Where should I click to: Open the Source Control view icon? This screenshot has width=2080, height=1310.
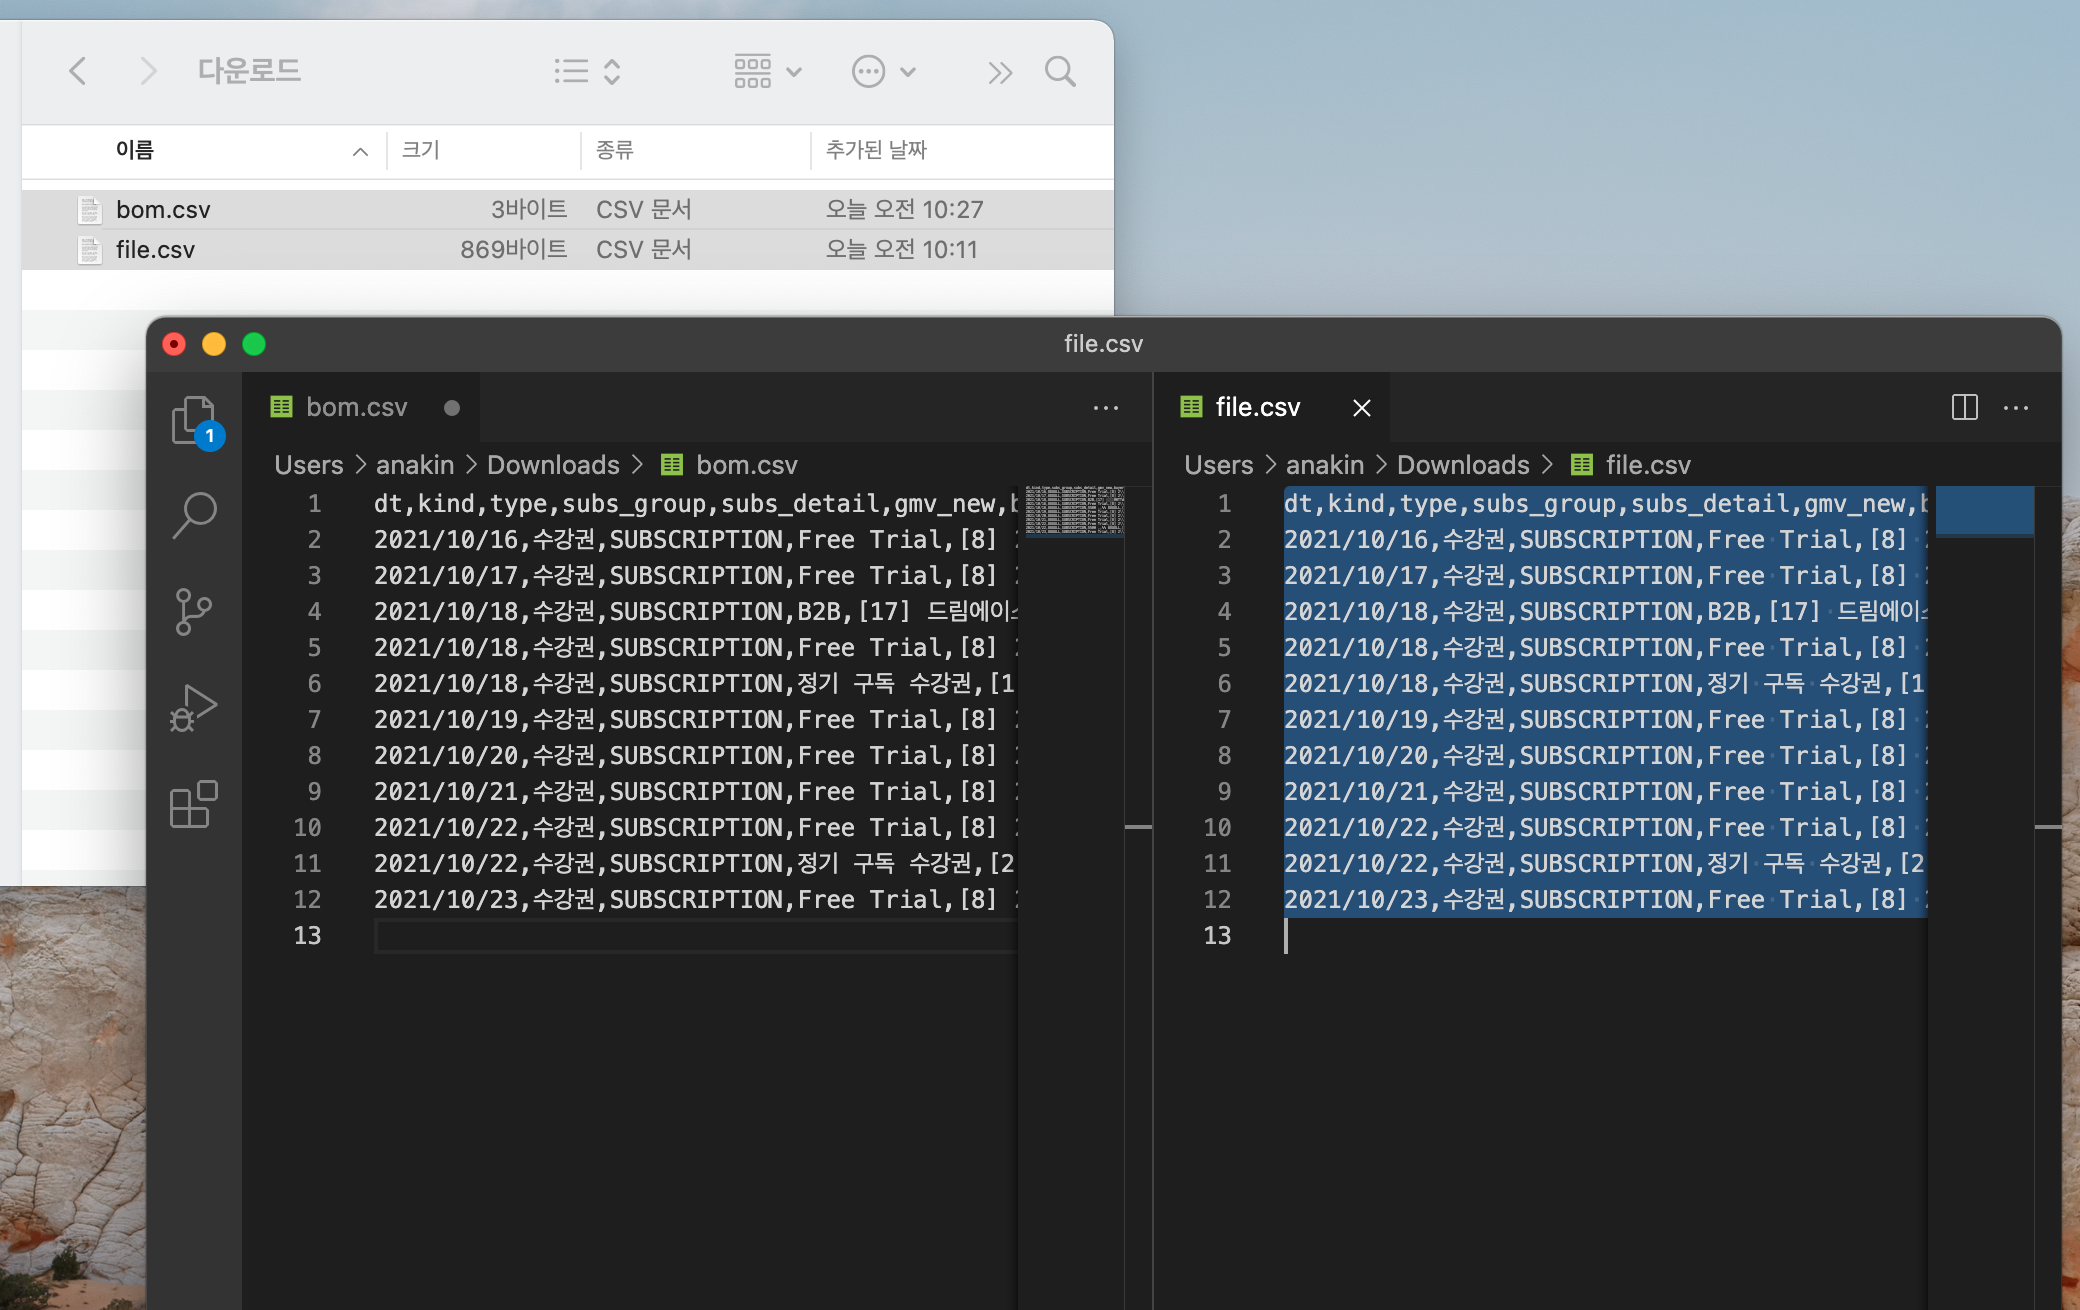coord(194,611)
